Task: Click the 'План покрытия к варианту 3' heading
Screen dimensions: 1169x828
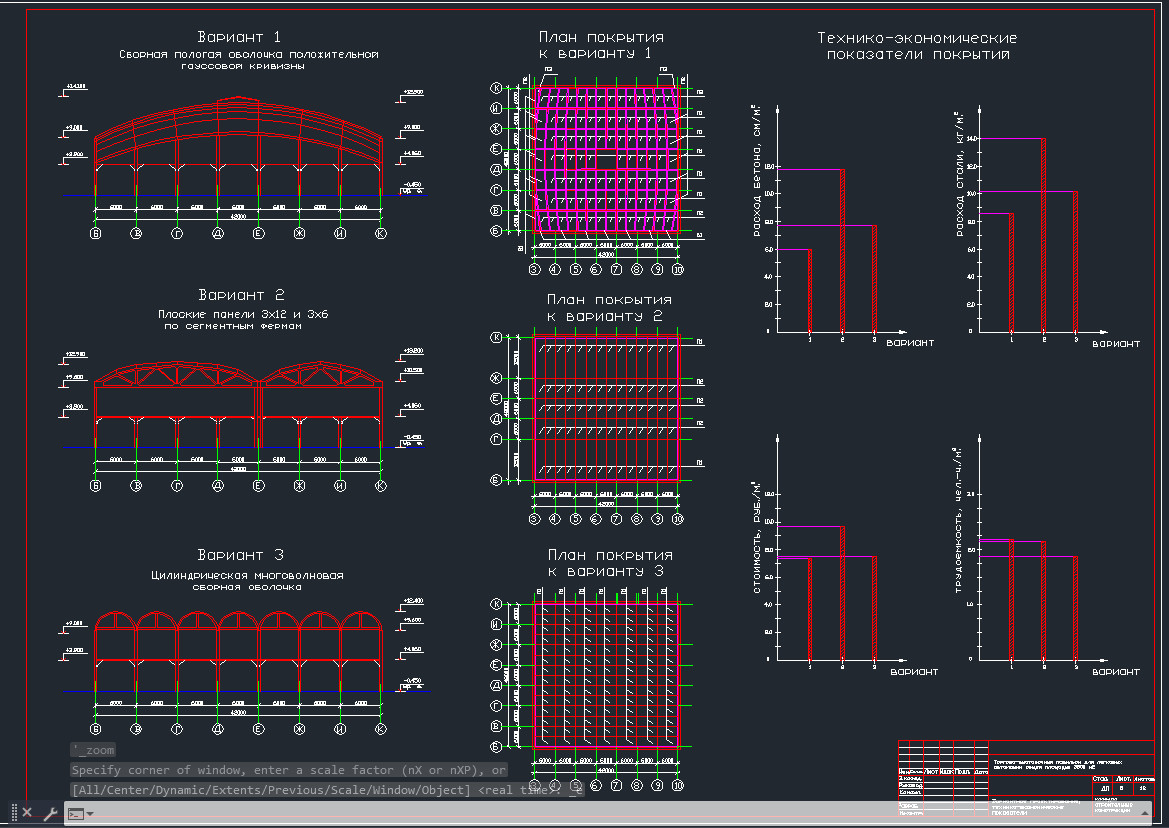Action: pos(608,563)
